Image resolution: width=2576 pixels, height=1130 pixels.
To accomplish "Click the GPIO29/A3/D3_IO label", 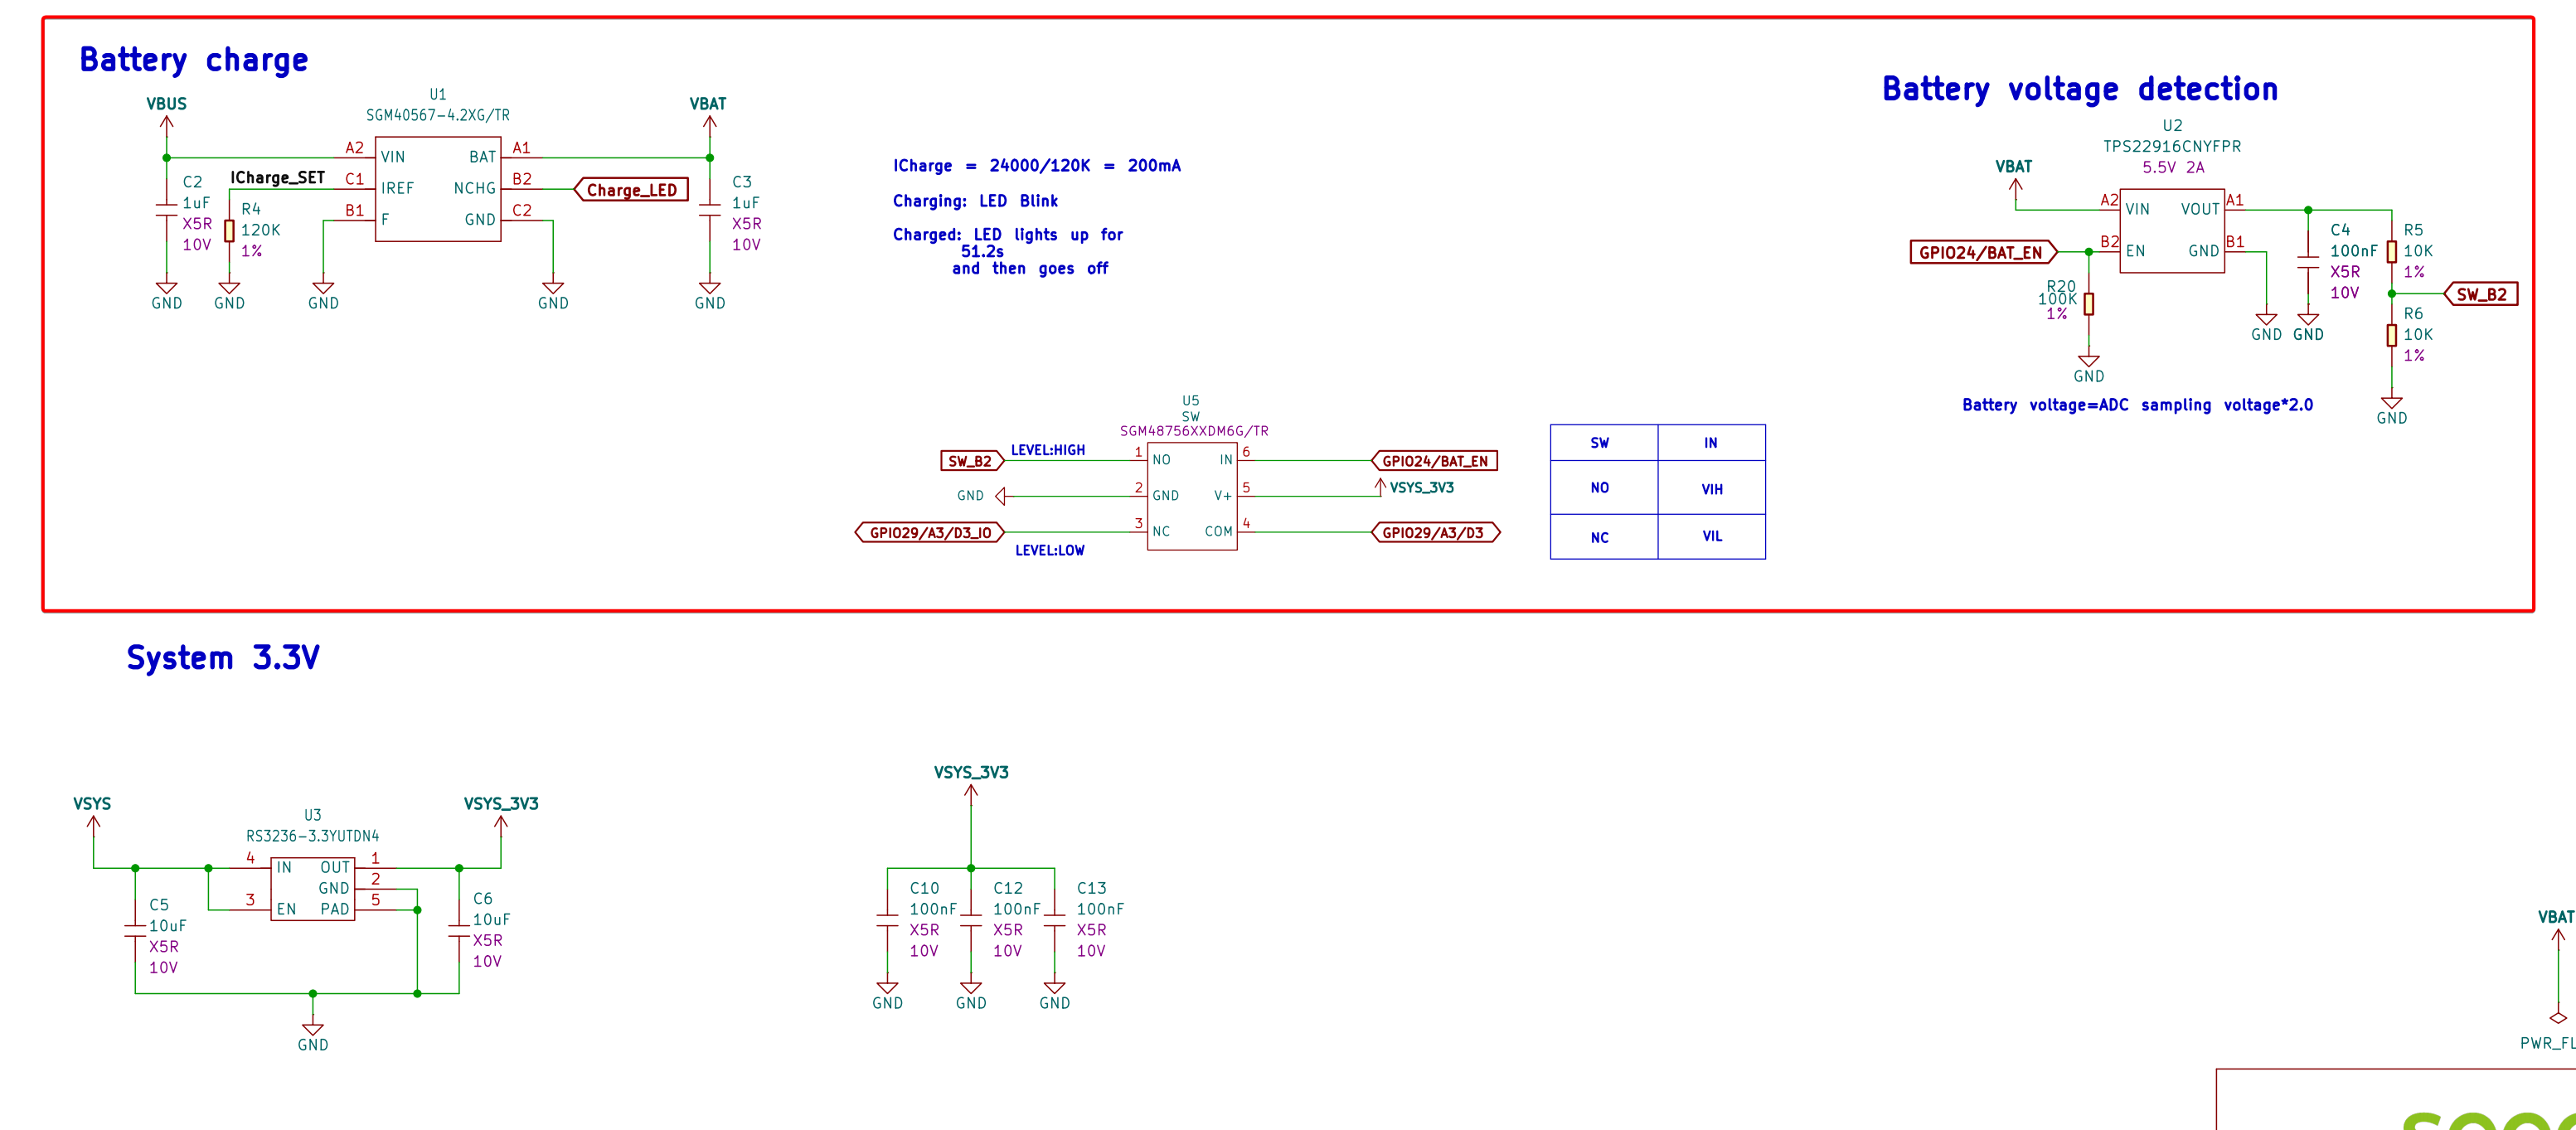I will (930, 533).
